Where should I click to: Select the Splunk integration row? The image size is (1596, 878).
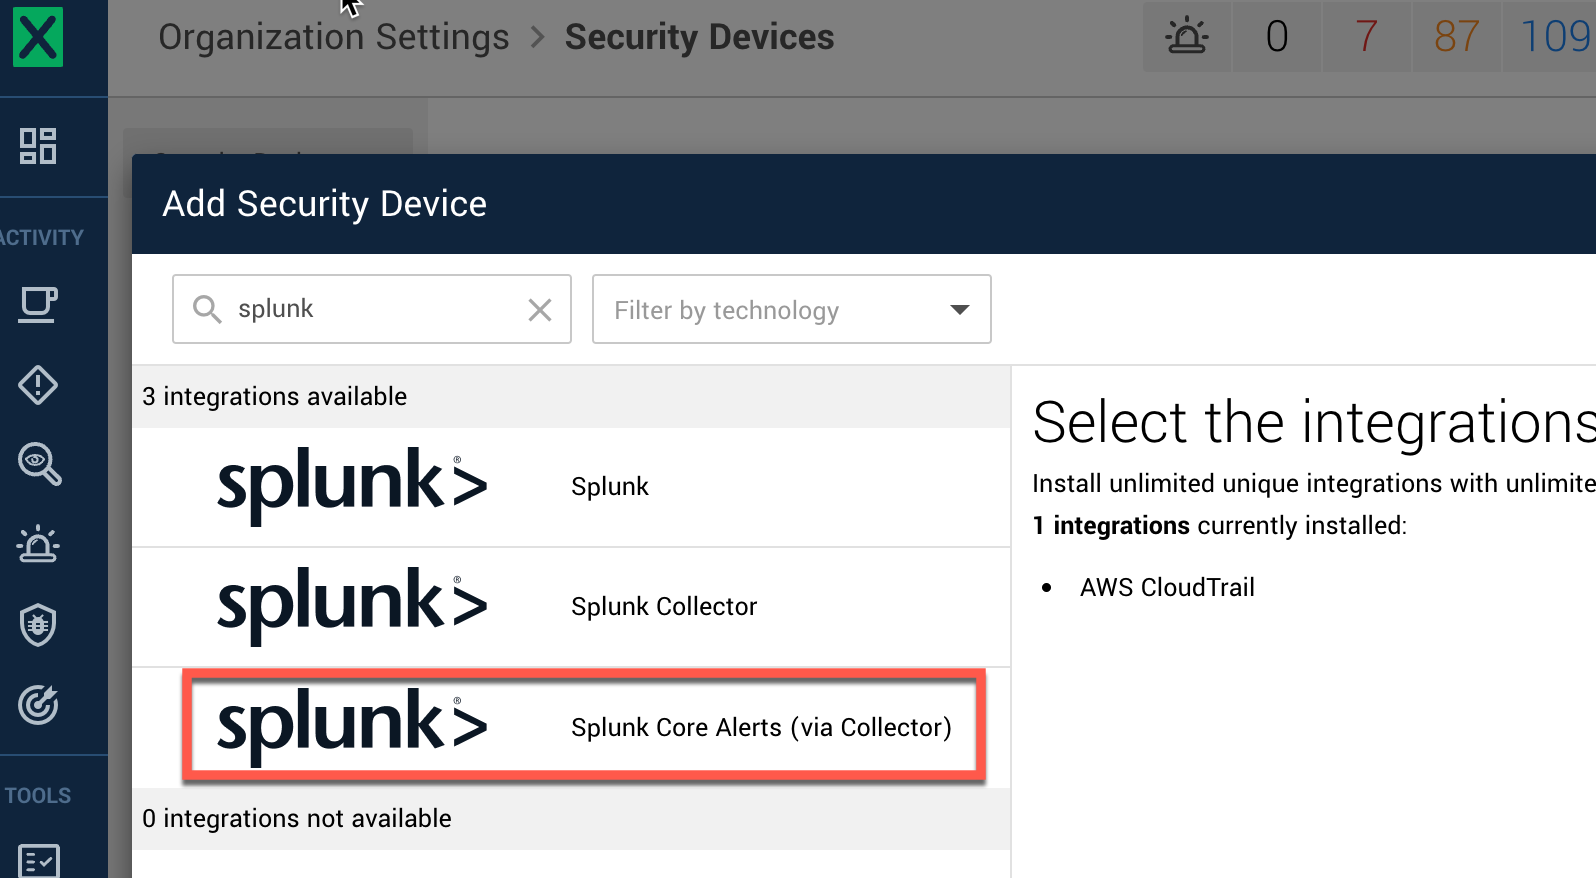571,487
